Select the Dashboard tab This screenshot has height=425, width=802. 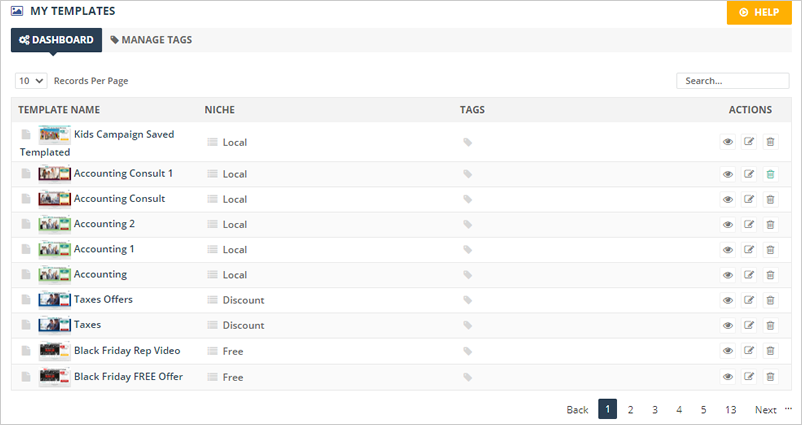(56, 40)
